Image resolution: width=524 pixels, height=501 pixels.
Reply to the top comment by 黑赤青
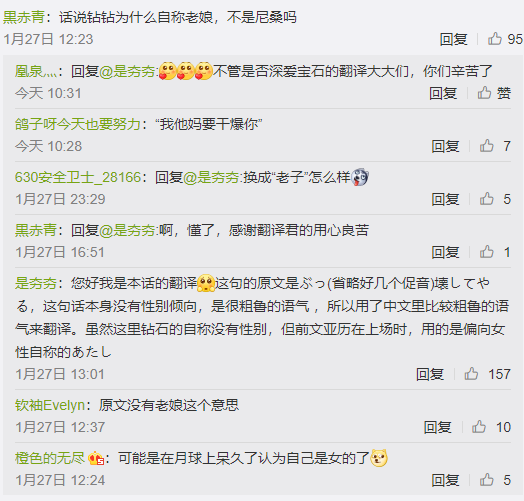(x=453, y=39)
